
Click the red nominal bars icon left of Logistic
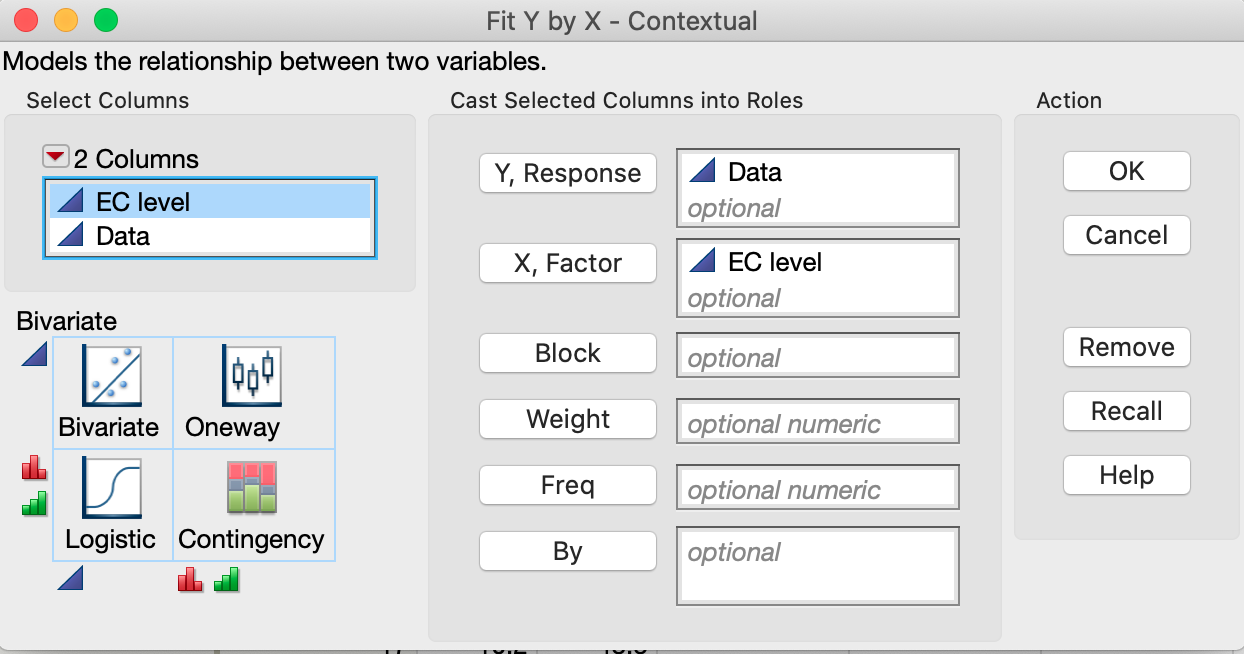(x=35, y=467)
